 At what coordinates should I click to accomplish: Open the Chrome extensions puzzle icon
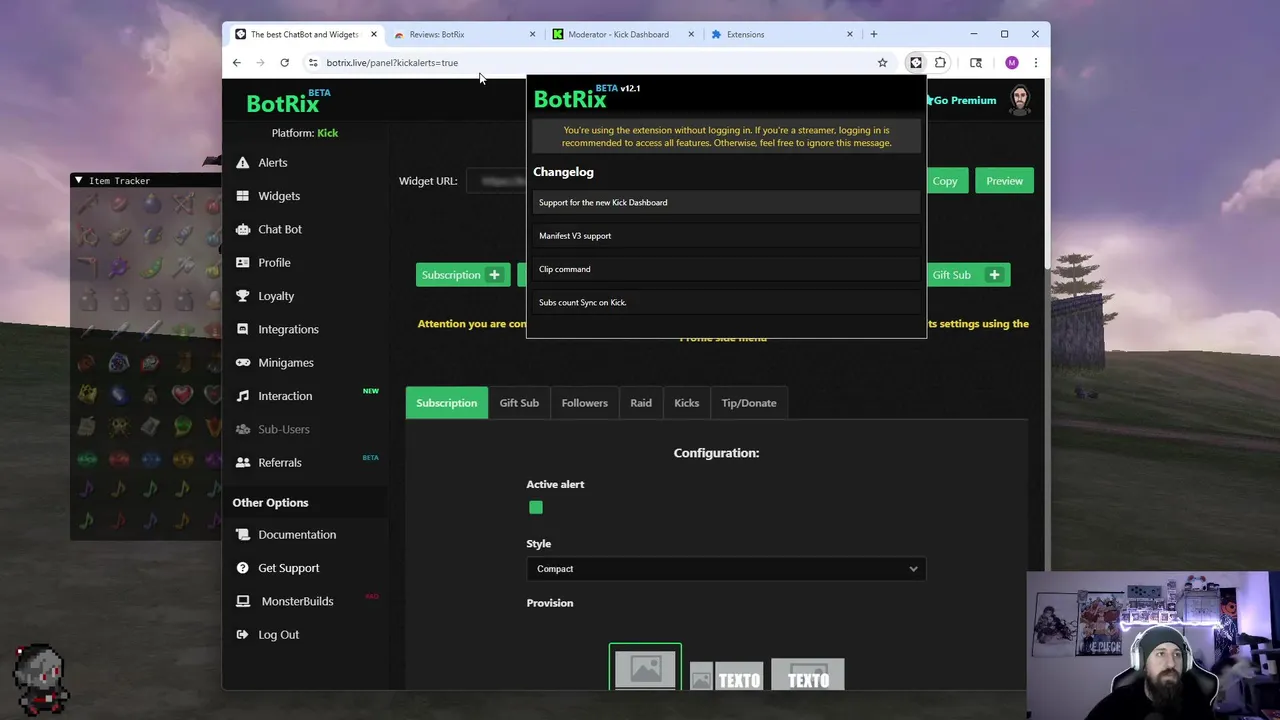[940, 62]
